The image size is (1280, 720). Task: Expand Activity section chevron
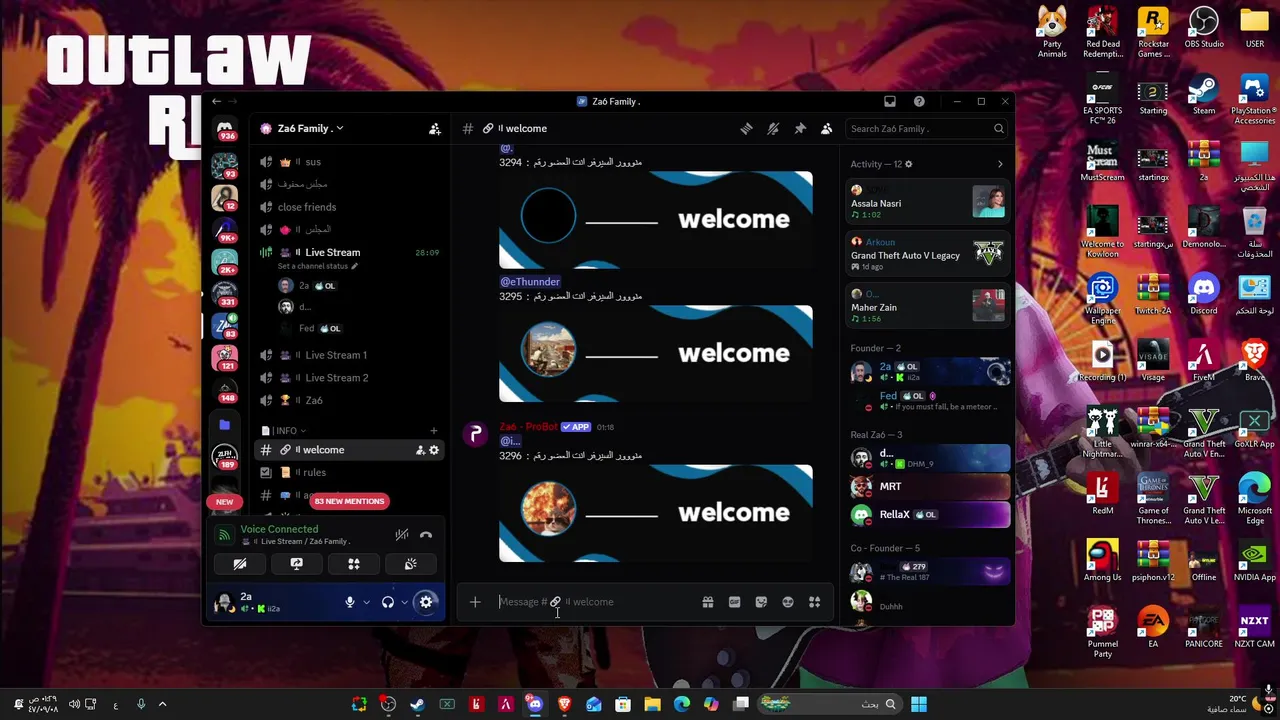1000,164
